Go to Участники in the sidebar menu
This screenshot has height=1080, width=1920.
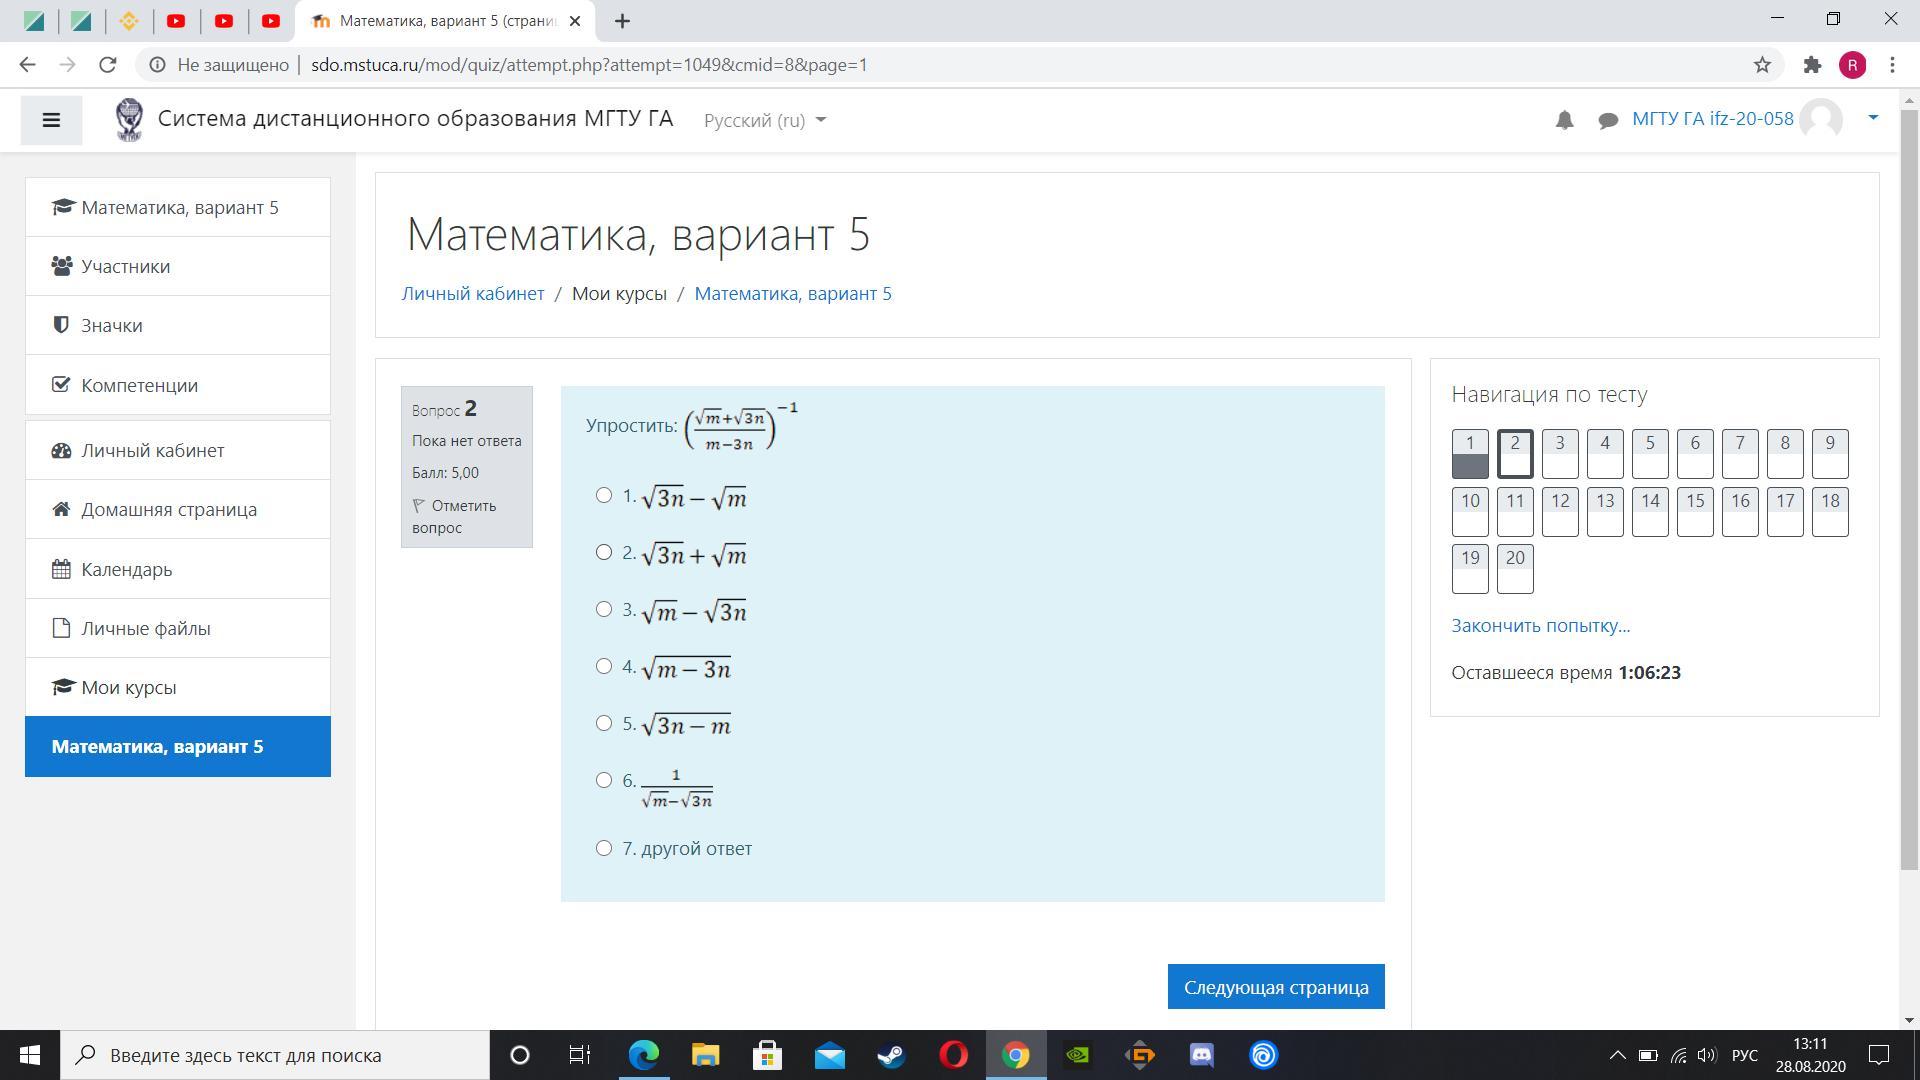[126, 266]
